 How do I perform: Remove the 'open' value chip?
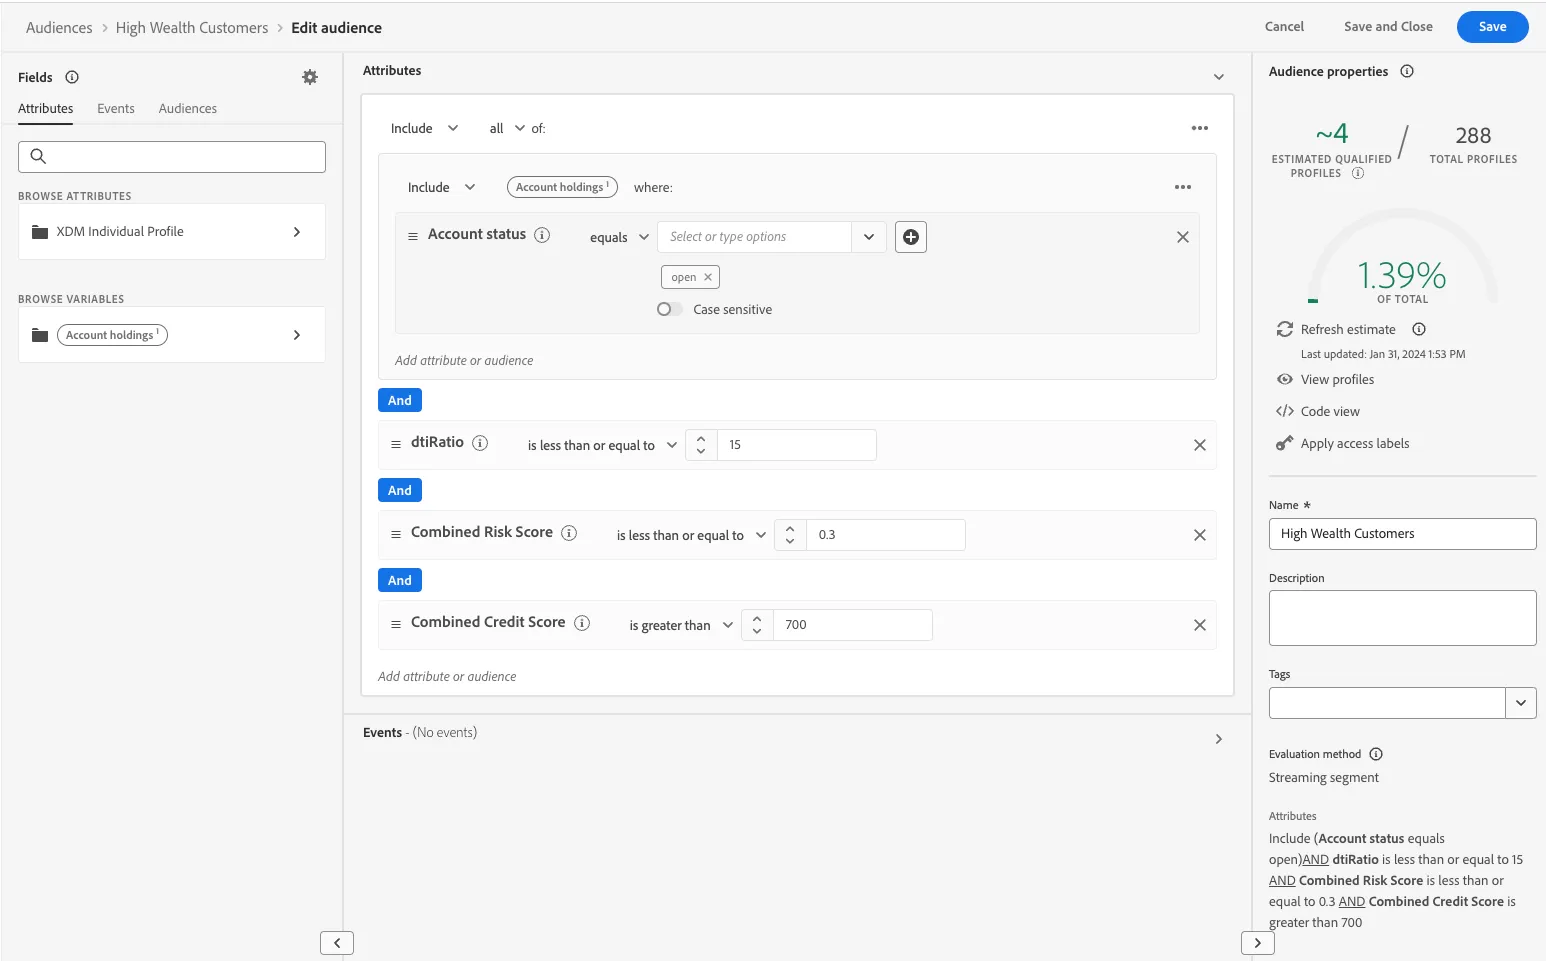[x=708, y=277]
